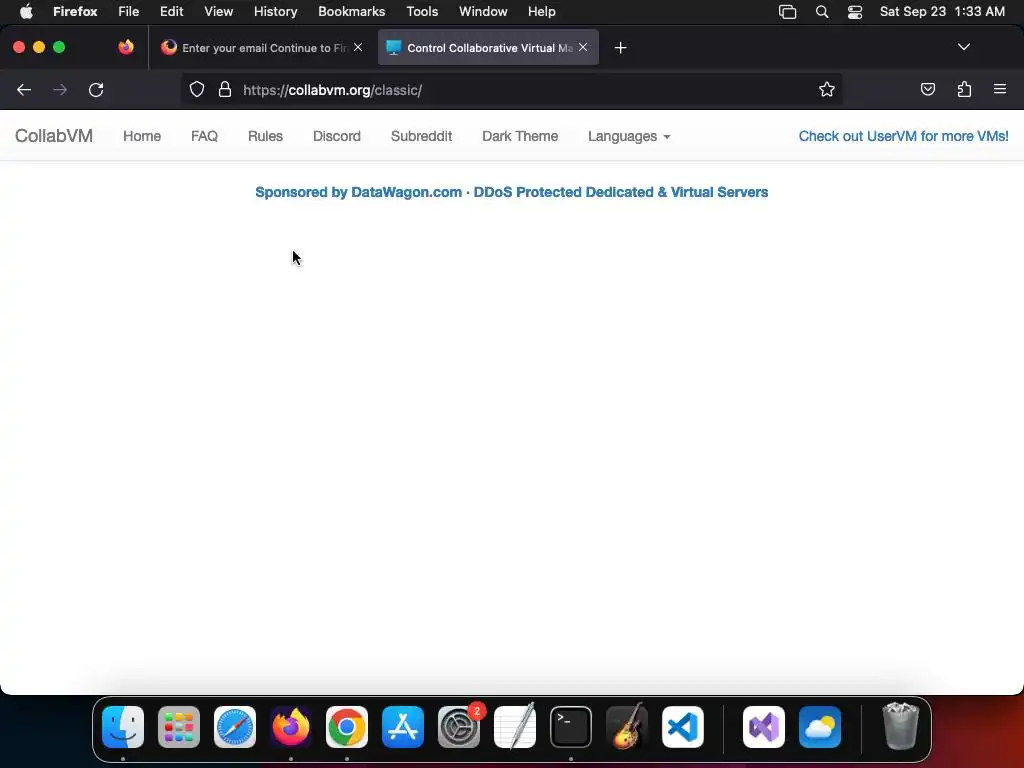Image resolution: width=1024 pixels, height=768 pixels.
Task: Open the File menu
Action: tap(129, 12)
